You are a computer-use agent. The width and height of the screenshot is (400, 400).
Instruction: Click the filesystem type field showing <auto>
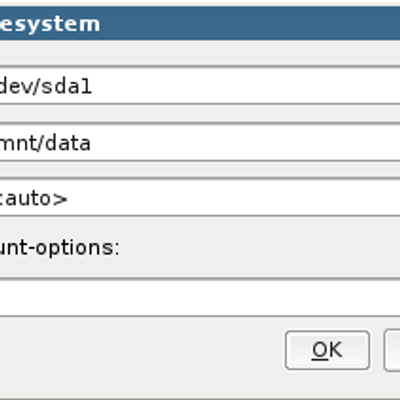200,198
